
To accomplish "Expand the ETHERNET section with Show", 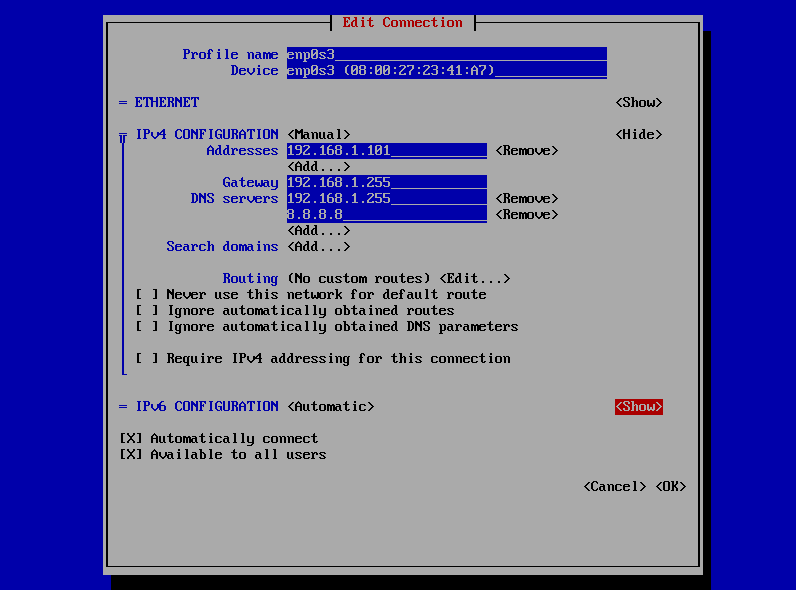I will [x=638, y=102].
